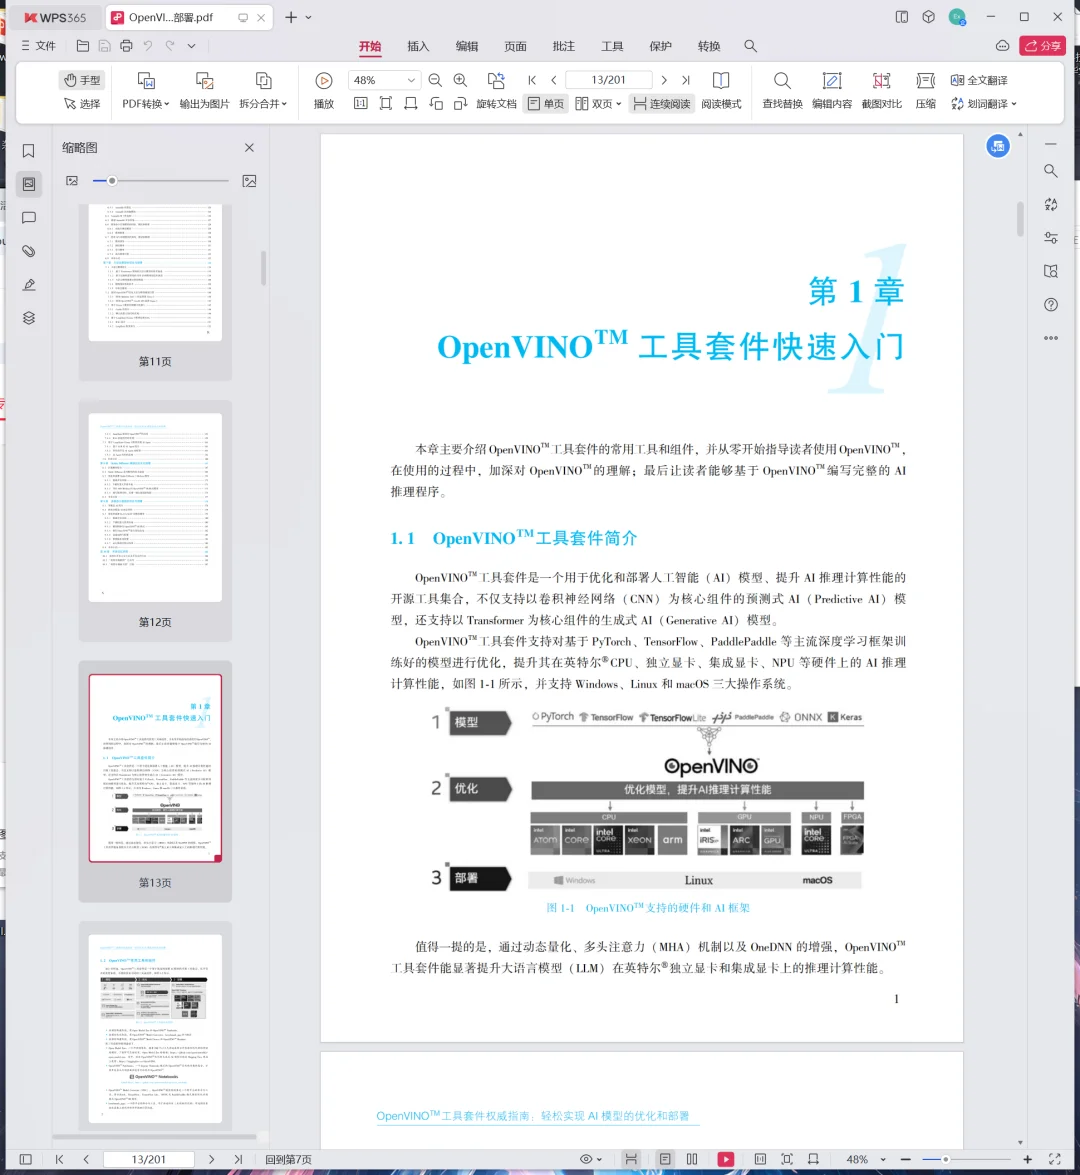
Task: Open bookmark panel in left sidebar
Action: (x=28, y=151)
